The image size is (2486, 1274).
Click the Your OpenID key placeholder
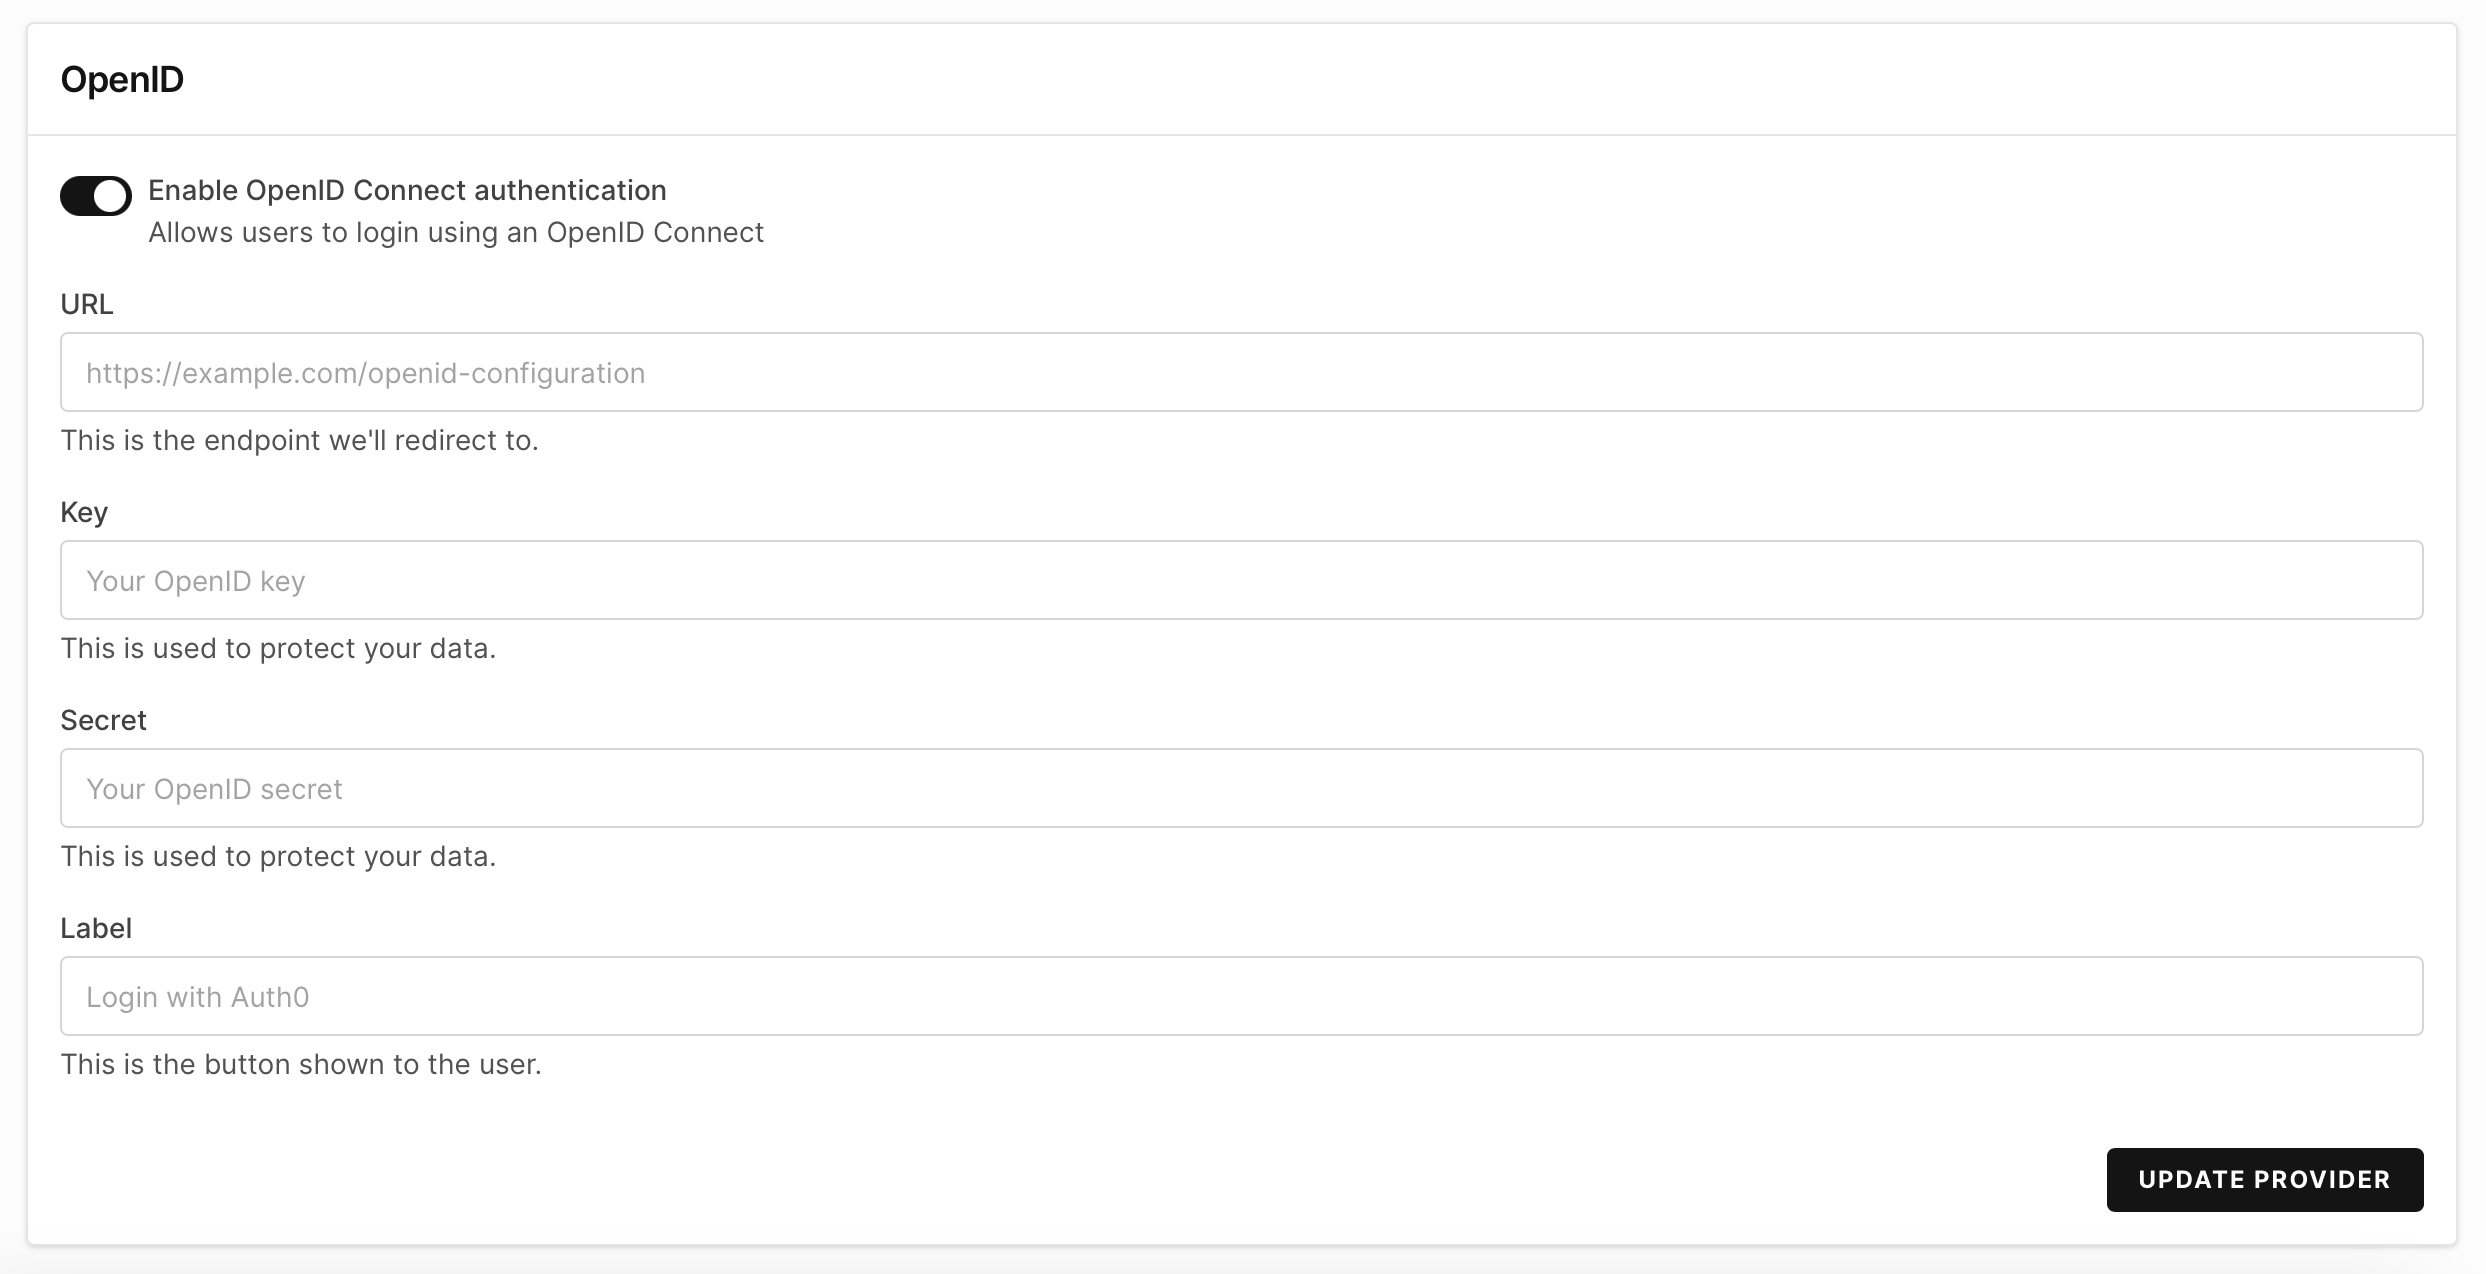(x=196, y=580)
